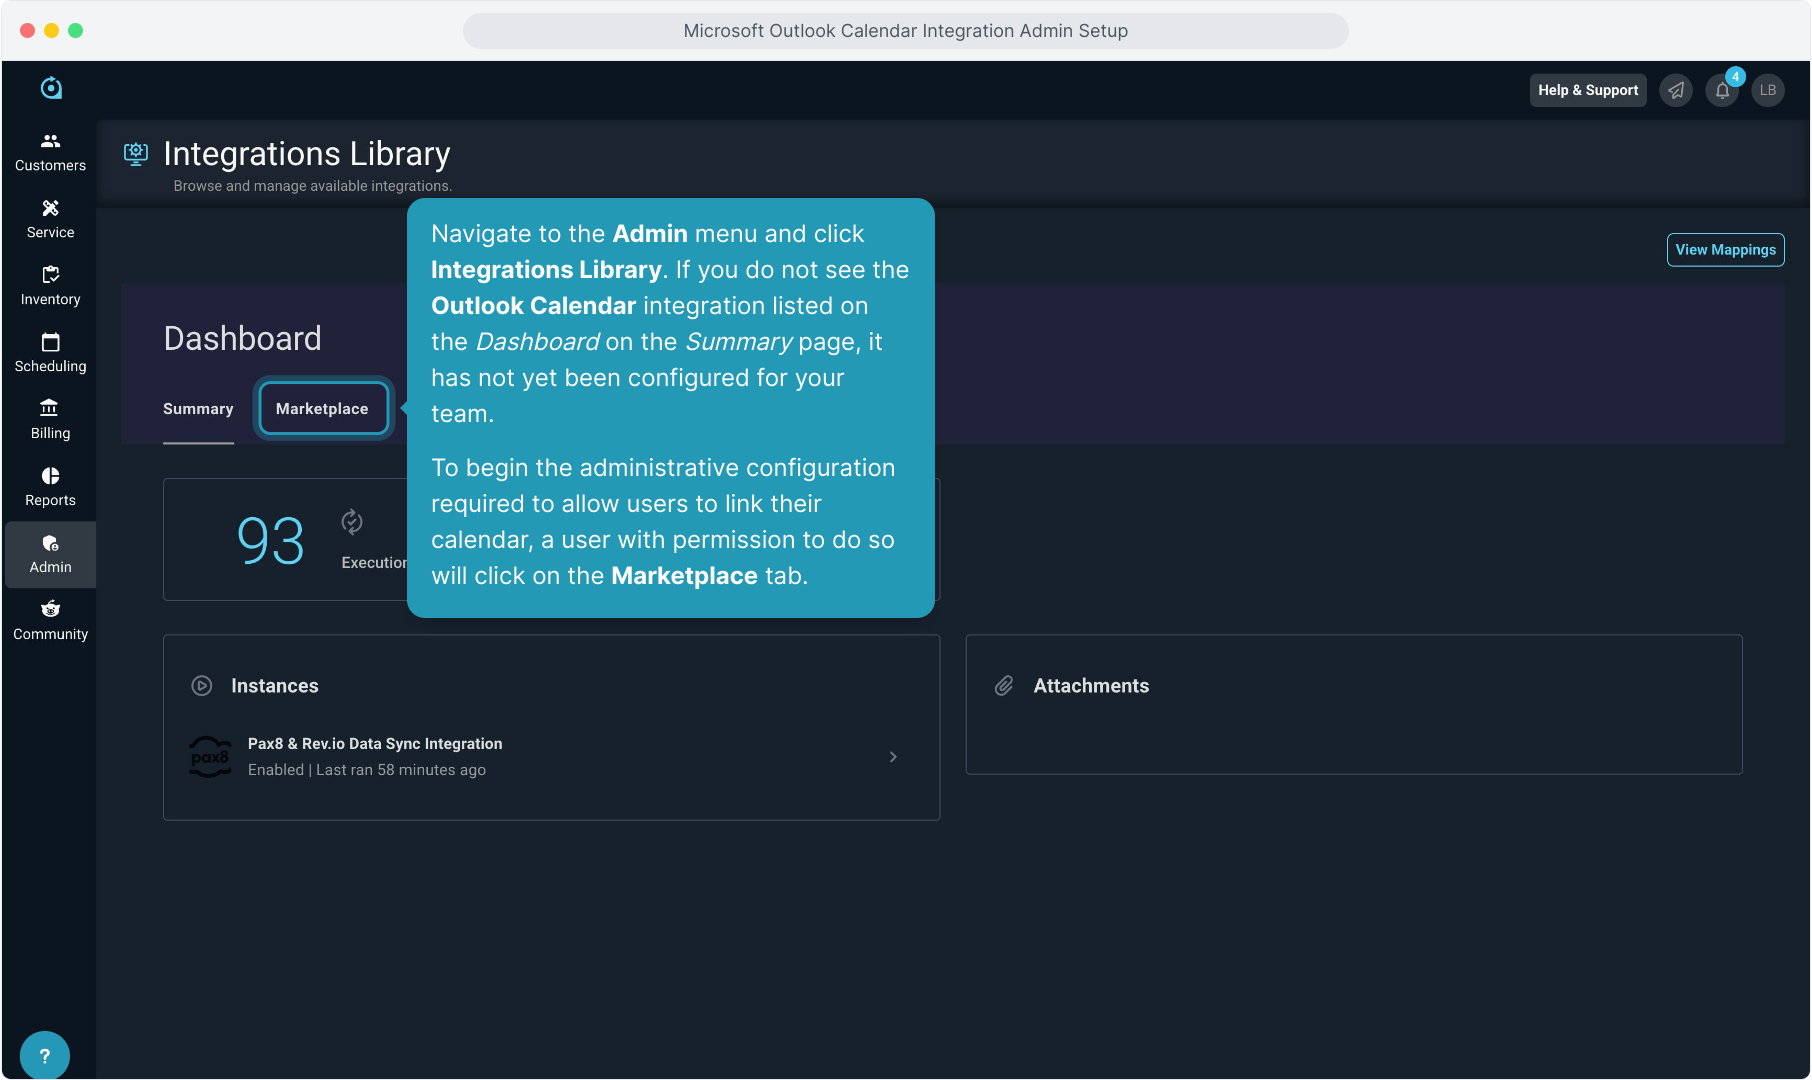Click the Pax8 logo thumbnail
The image size is (1812, 1080).
click(x=210, y=757)
